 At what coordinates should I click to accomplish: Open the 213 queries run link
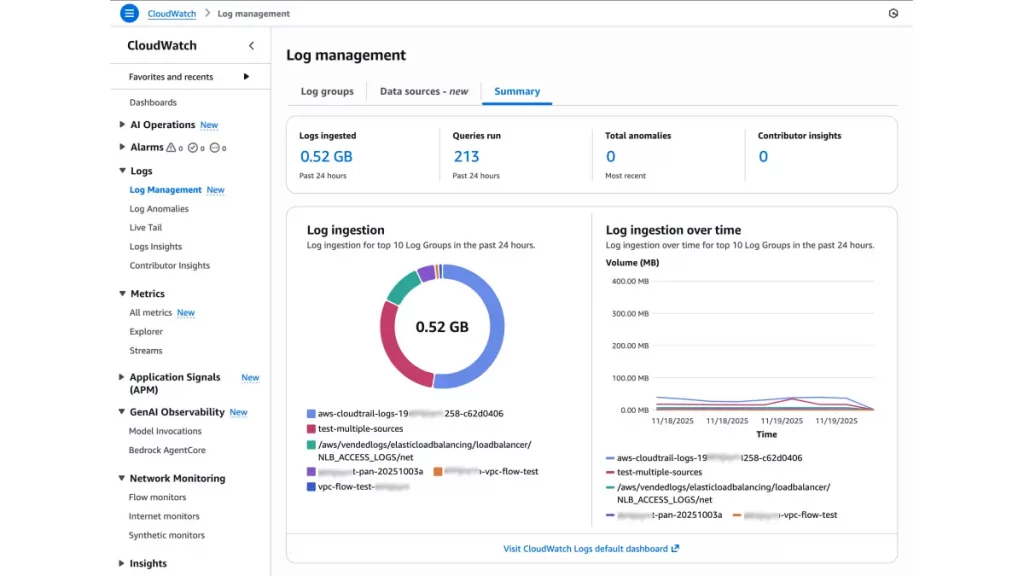click(466, 157)
